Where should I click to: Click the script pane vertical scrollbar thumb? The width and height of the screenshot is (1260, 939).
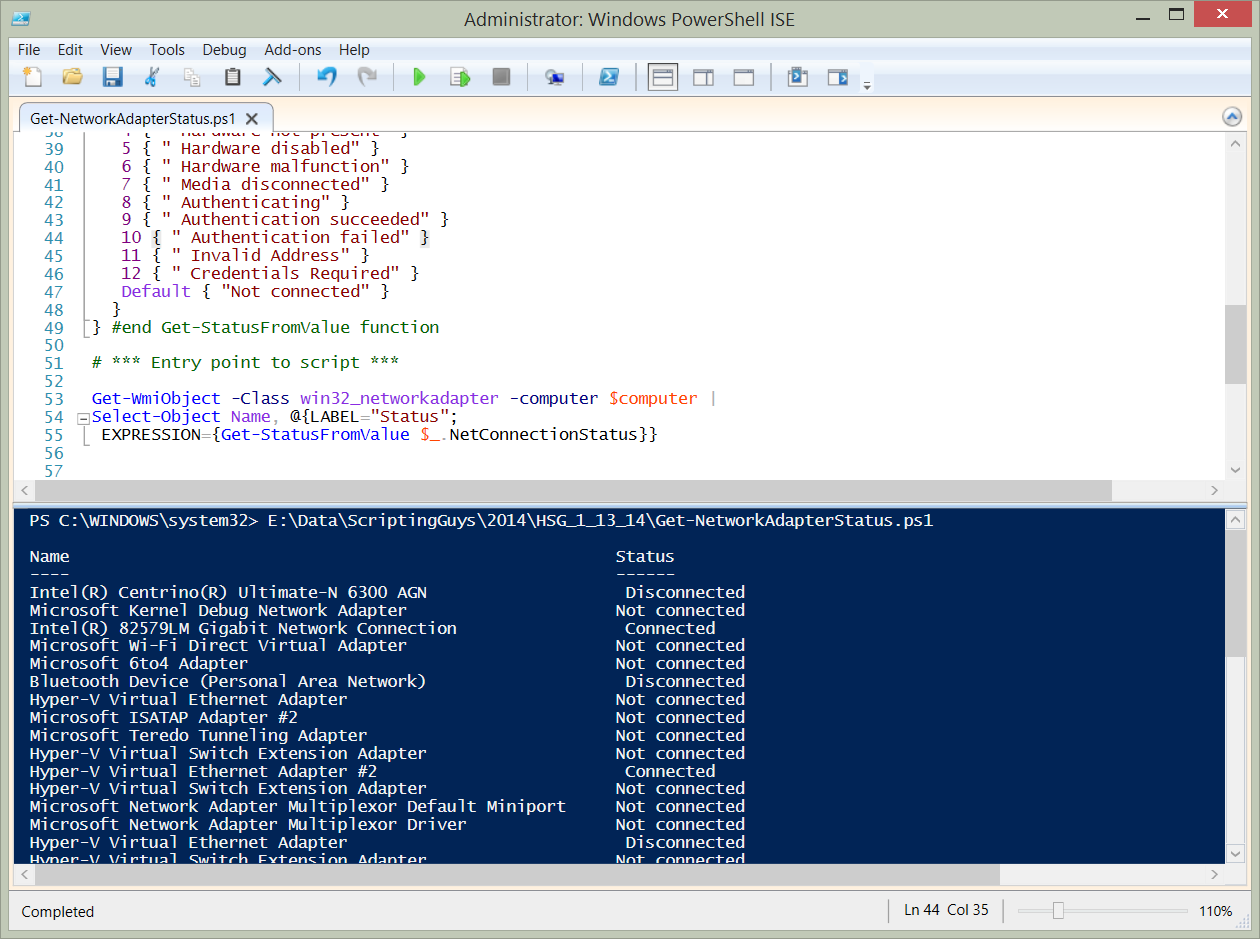1236,344
